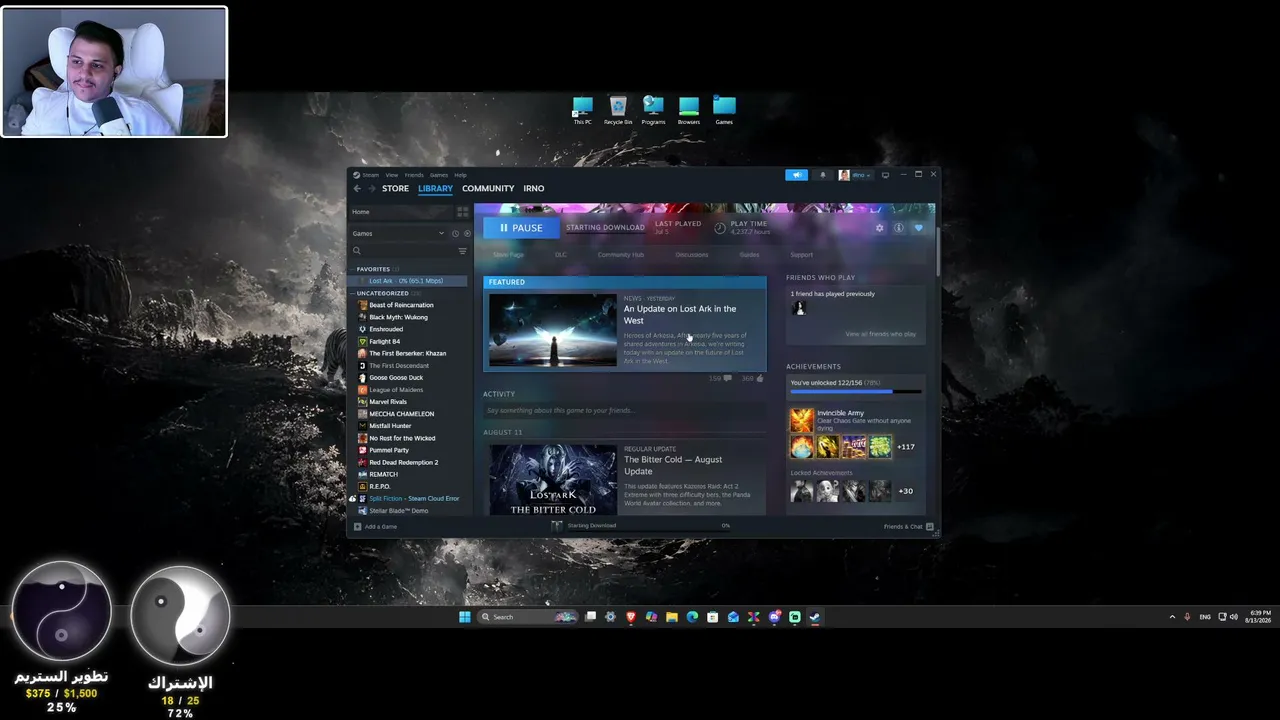Open the Steam announcements megaphone button
Viewport: 1280px width, 720px height.
click(796, 175)
